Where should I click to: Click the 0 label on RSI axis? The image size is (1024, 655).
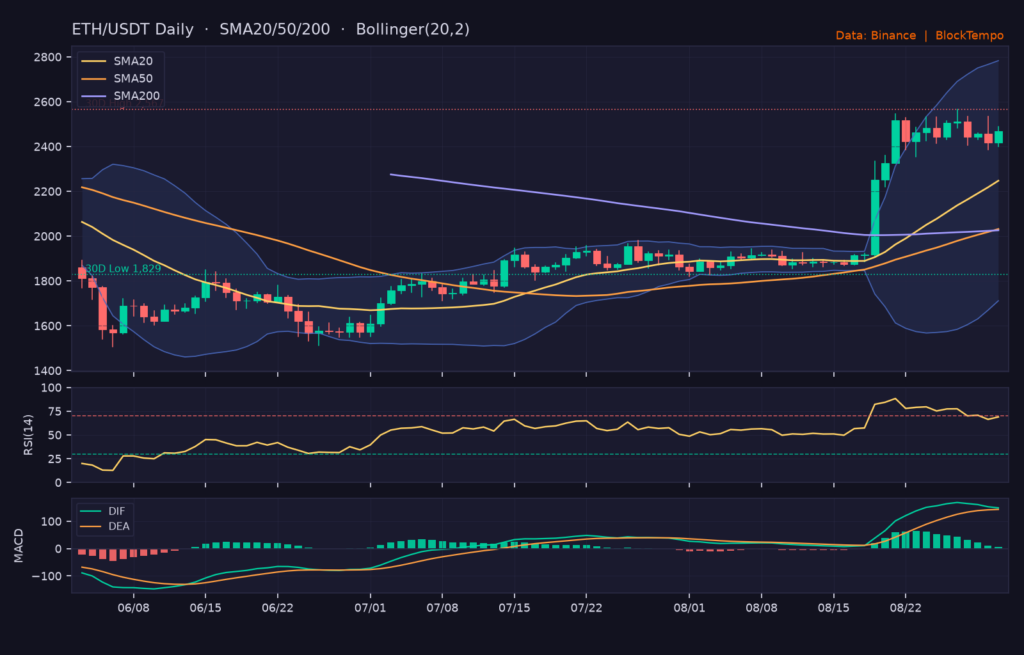click(x=59, y=483)
